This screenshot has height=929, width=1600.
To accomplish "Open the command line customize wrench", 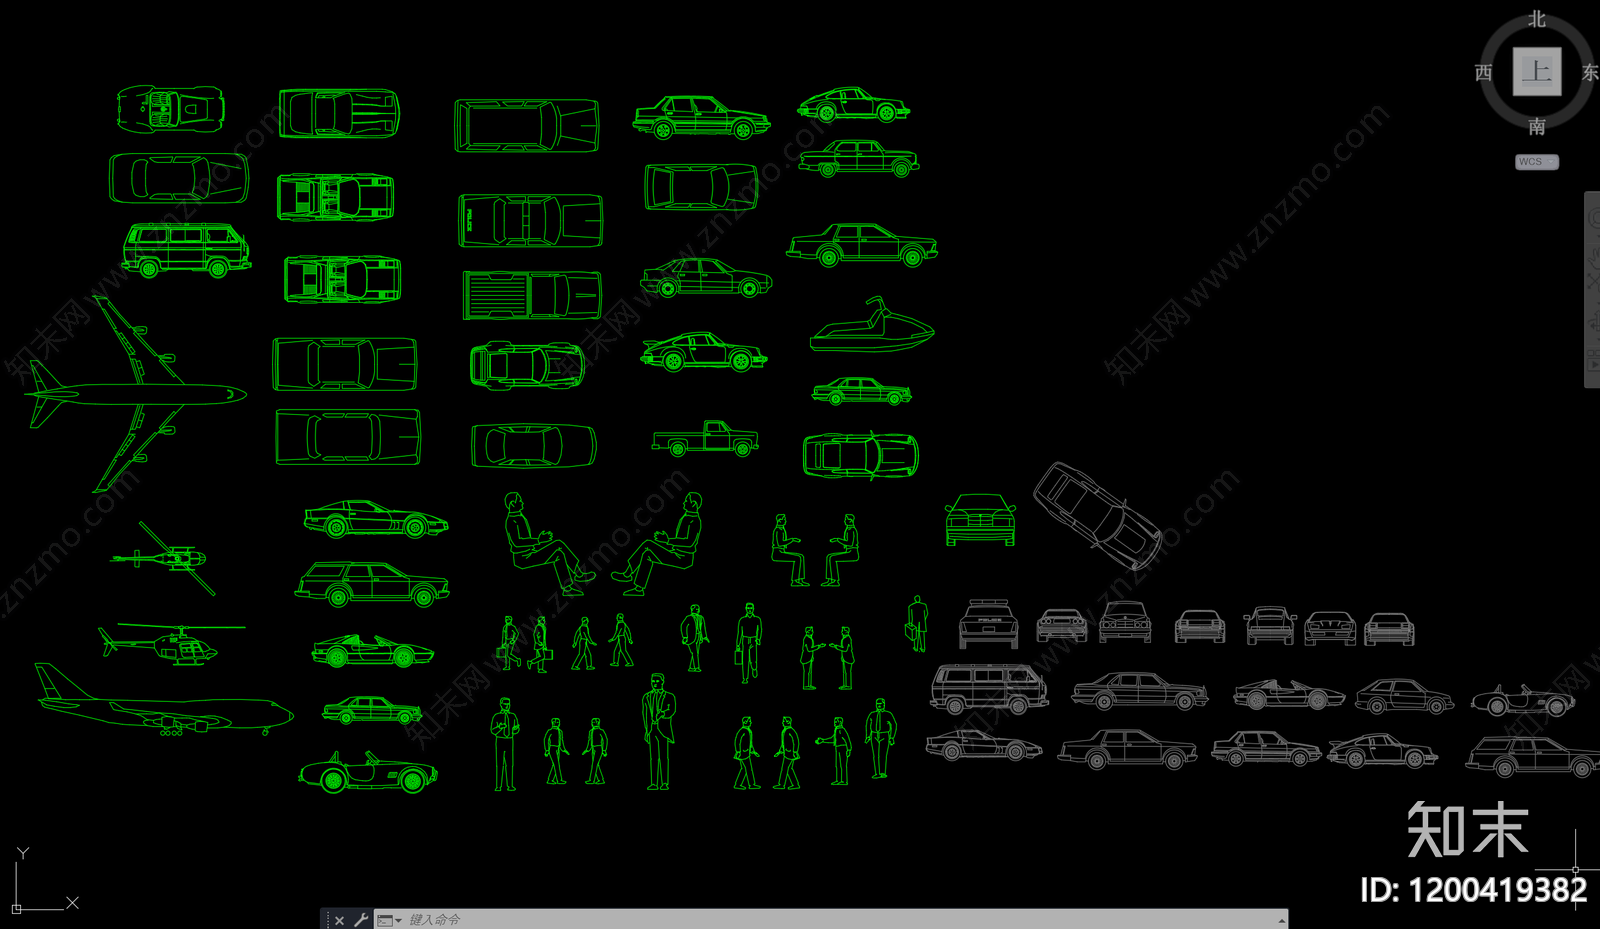I will 361,920.
